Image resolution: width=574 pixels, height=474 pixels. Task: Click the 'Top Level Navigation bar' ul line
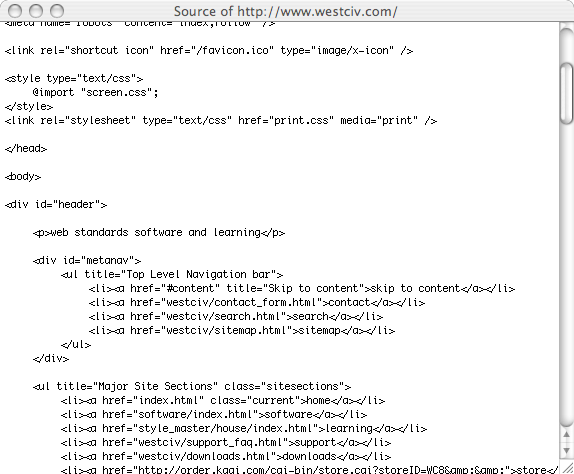pyautogui.click(x=172, y=274)
